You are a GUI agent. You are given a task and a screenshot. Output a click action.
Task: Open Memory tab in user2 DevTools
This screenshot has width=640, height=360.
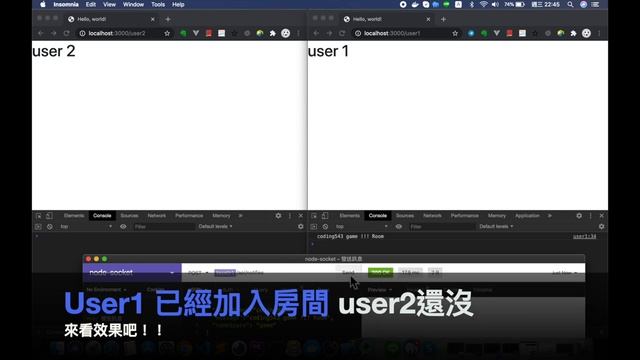(221, 216)
